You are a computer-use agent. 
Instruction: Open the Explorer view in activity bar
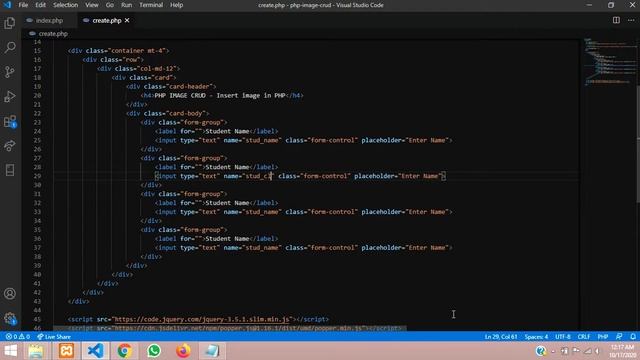click(x=10, y=23)
